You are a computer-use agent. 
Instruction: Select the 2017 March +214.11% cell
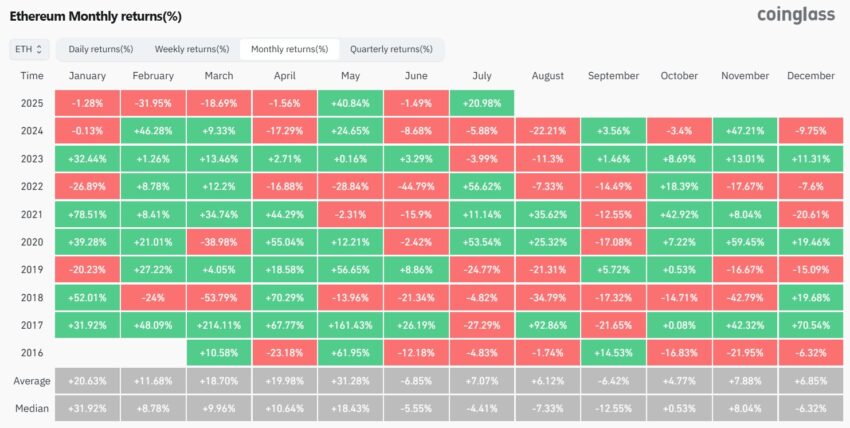[219, 326]
